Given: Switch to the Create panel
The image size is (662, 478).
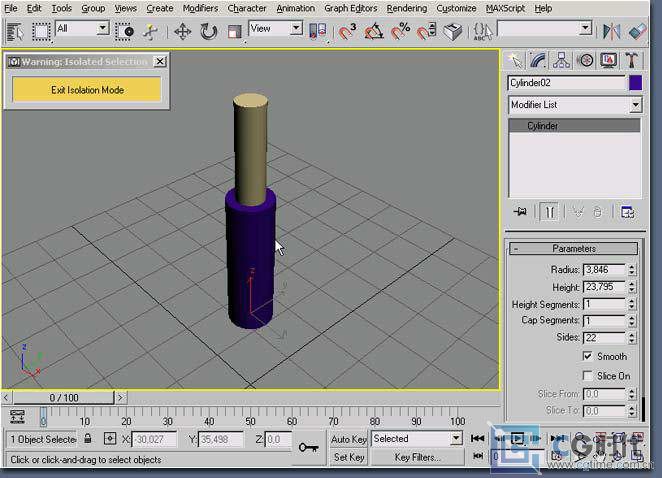Looking at the screenshot, I should 515,60.
